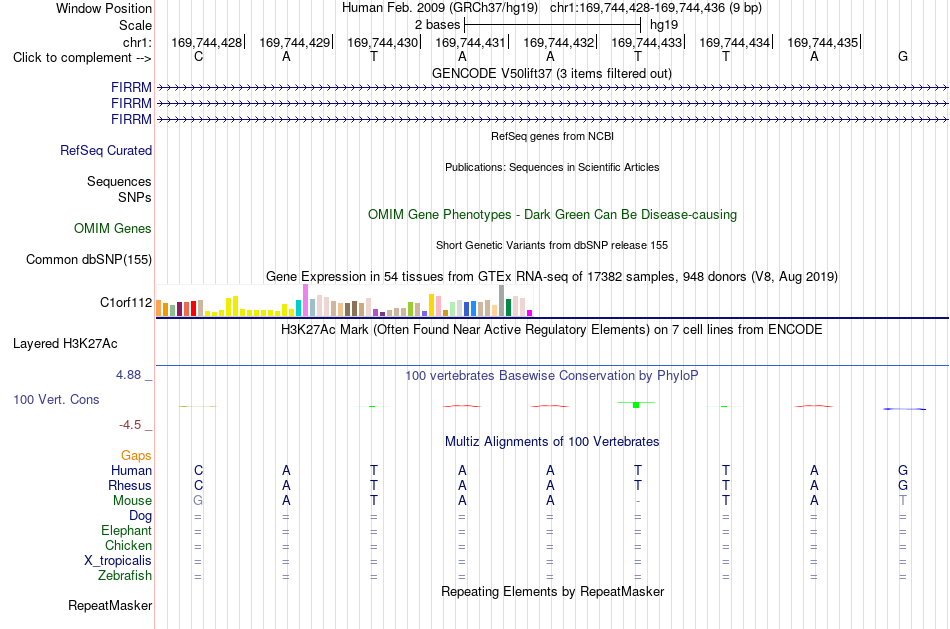Screen dimensions: 950x629
Task: Select the Zebrafish alignment row label
Action: click(125, 576)
